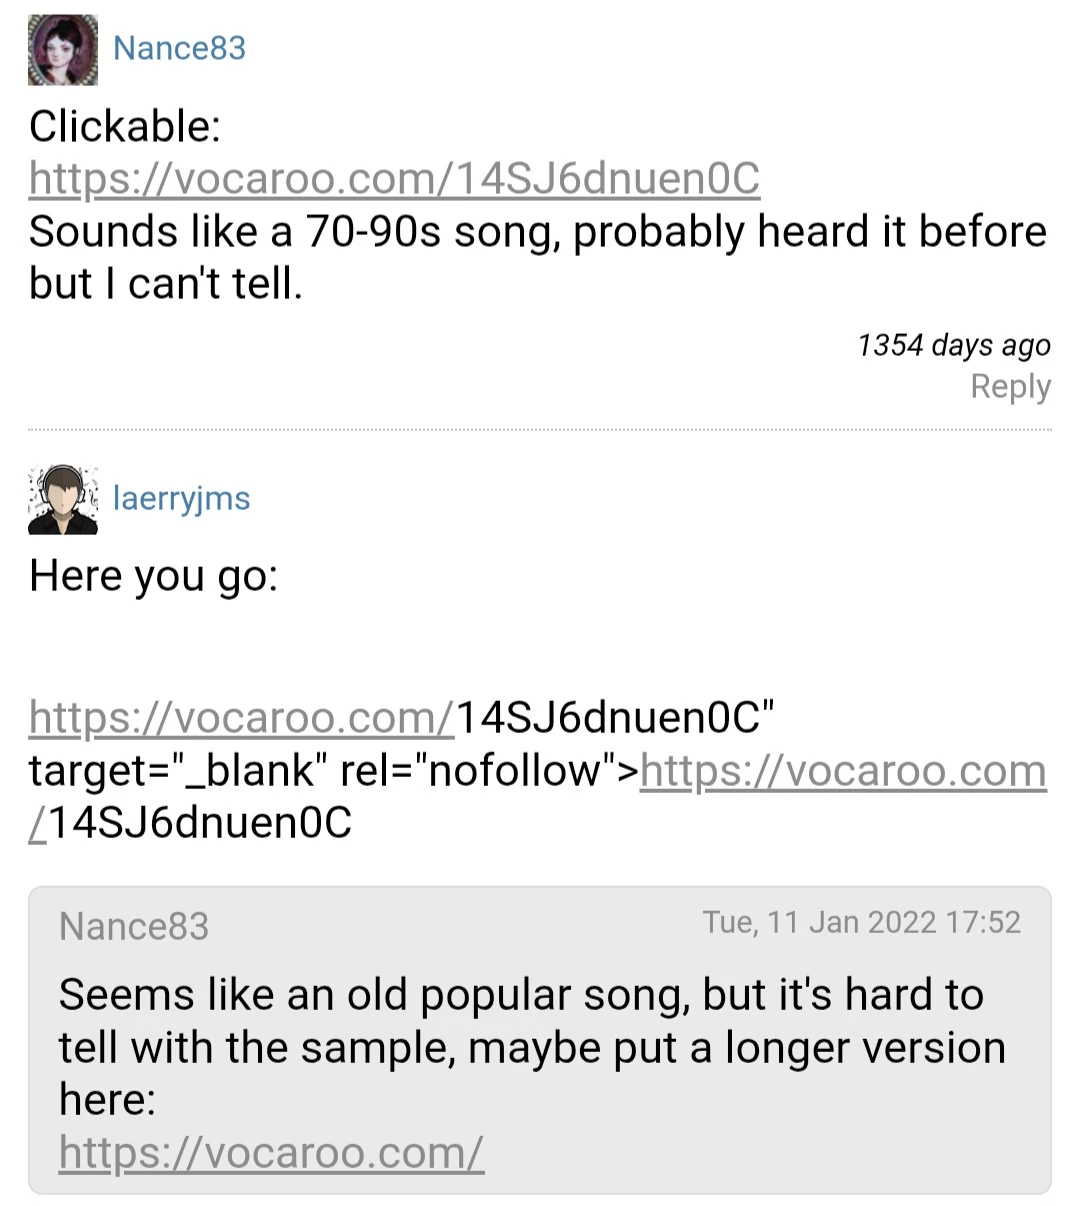Click the Nance83 name in the quote box
Image resolution: width=1080 pixels, height=1206 pixels.
[134, 926]
